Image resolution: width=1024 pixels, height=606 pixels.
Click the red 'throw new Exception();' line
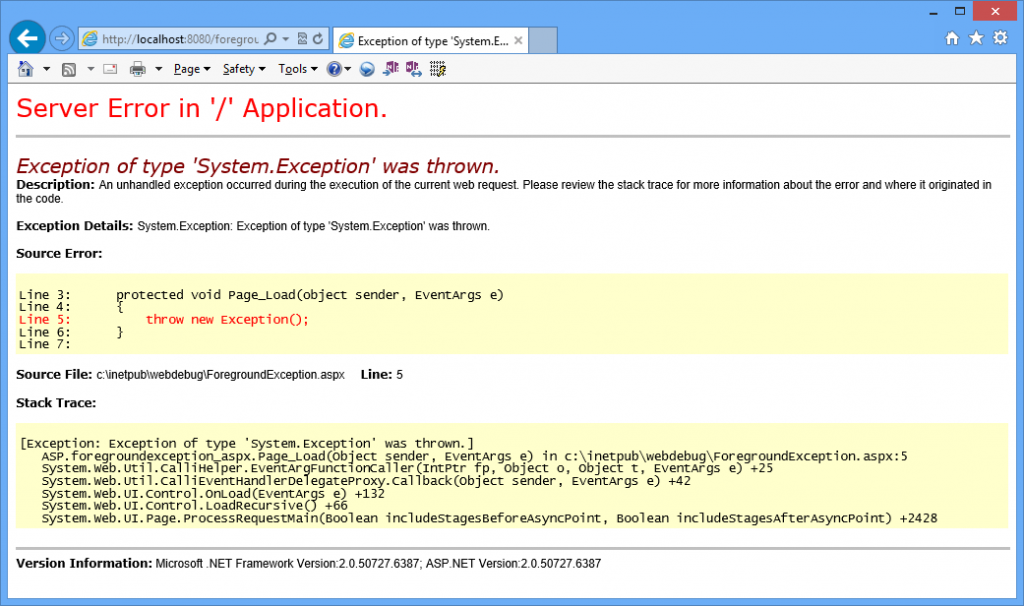[227, 319]
